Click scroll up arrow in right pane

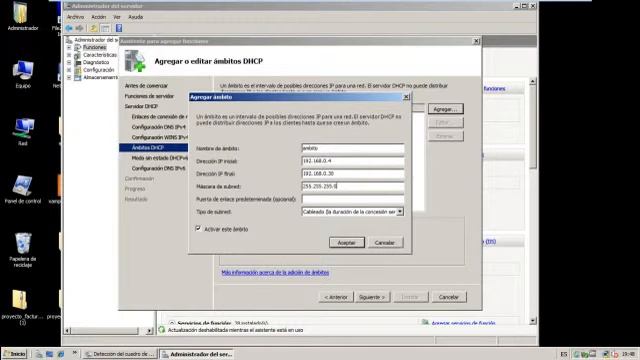533,82
